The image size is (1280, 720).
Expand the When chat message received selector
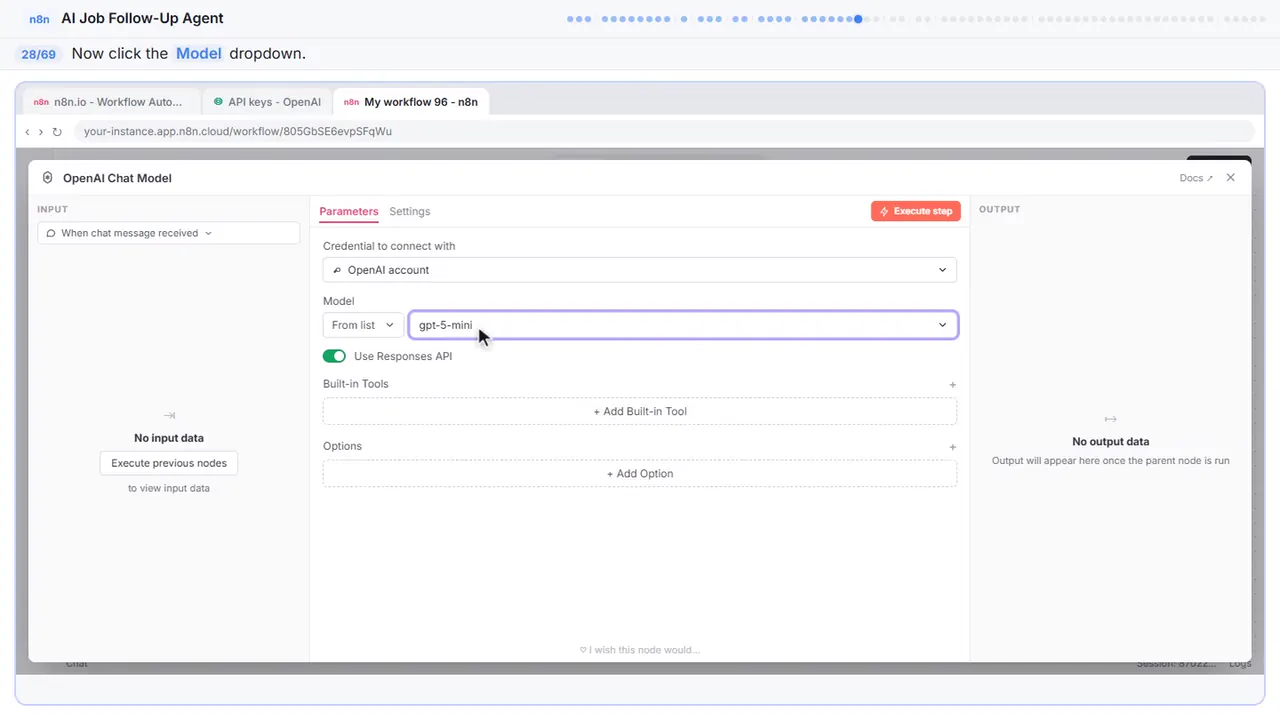168,233
